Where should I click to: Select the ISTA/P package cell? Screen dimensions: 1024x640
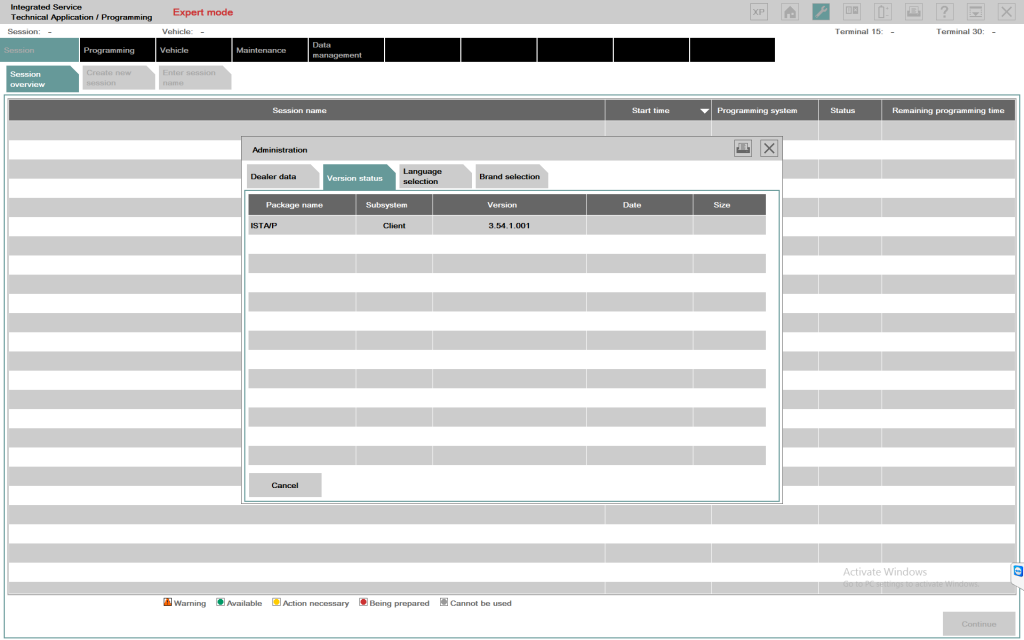pos(302,225)
